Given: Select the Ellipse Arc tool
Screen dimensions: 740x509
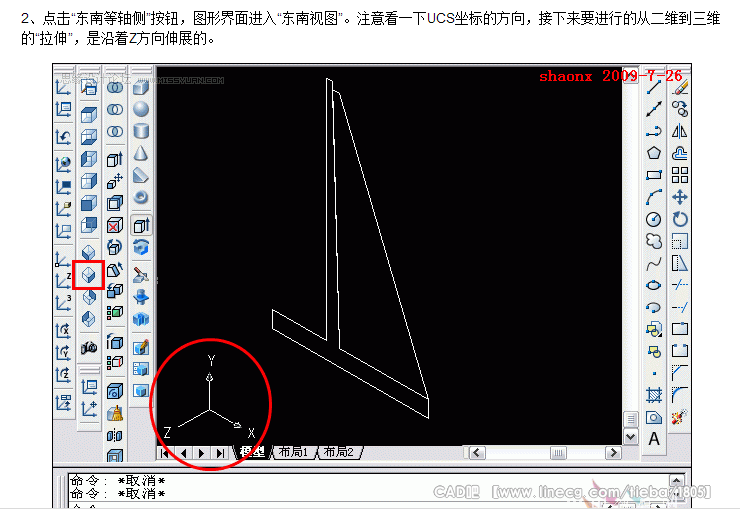Looking at the screenshot, I should click(654, 308).
